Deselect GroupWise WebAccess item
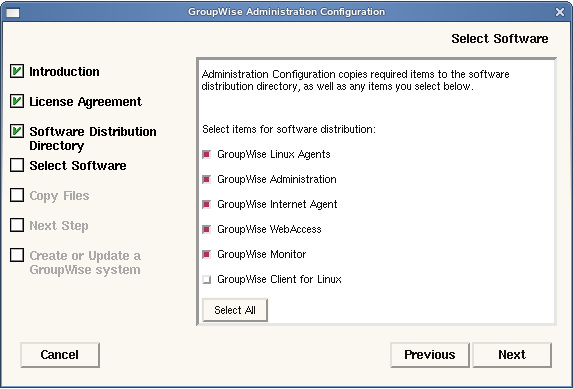573x389 pixels. click(x=207, y=230)
